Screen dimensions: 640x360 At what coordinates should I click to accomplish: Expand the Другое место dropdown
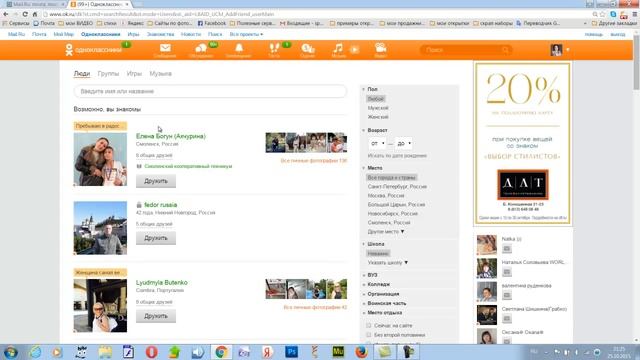click(386, 231)
